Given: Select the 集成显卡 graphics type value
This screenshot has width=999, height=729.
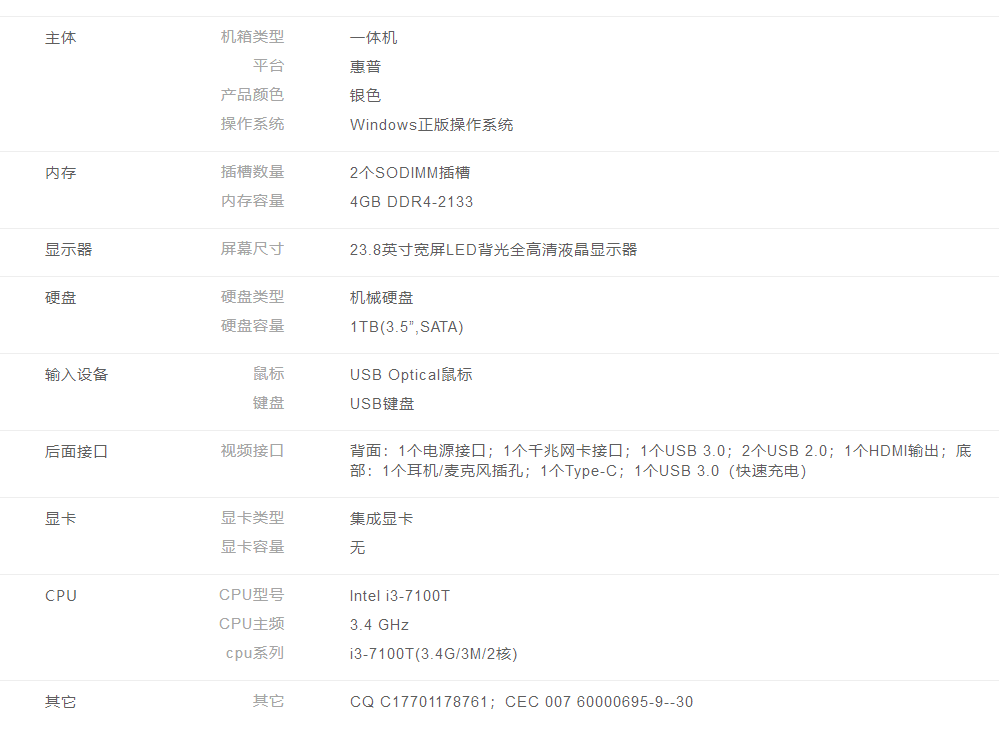Looking at the screenshot, I should [x=381, y=519].
